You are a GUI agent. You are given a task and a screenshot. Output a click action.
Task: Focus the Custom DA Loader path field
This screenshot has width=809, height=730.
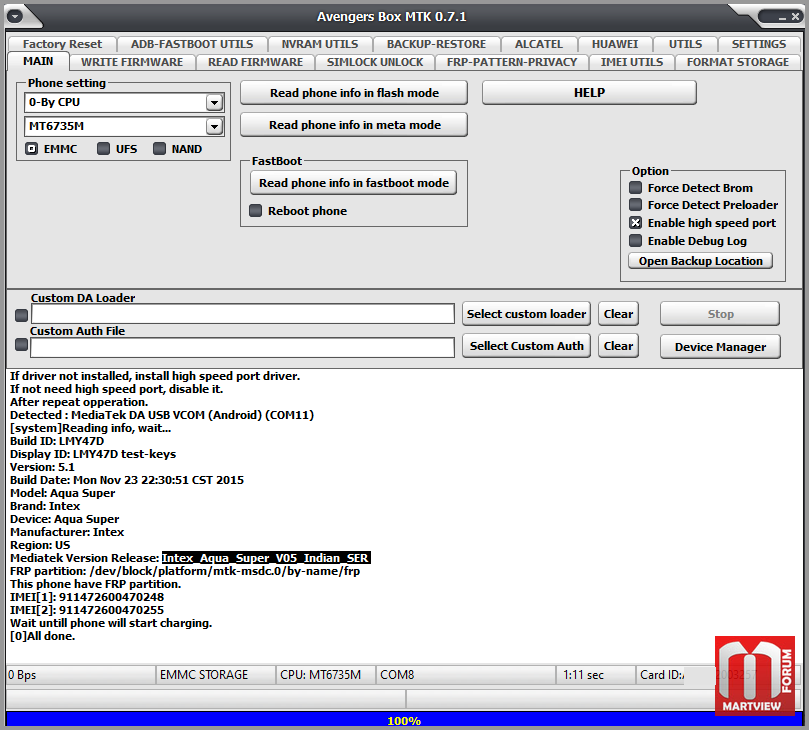[x=242, y=314]
